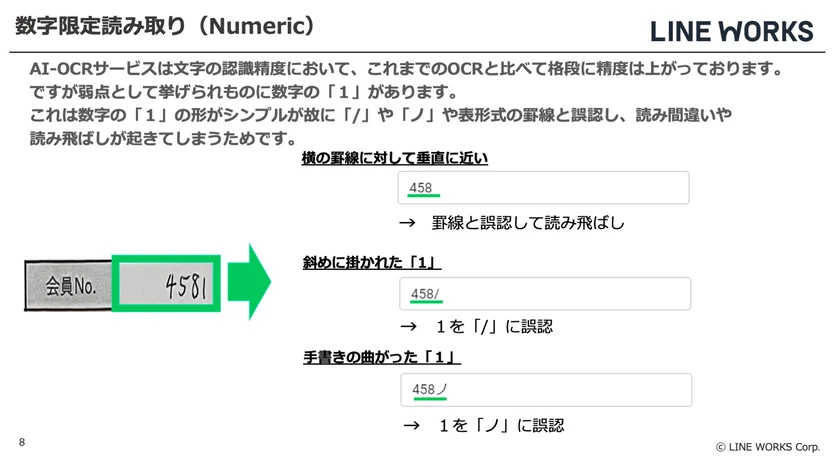This screenshot has width=834, height=457.
Task: Click the © LINE WORKS Corp. copyright text
Action: pos(768,445)
